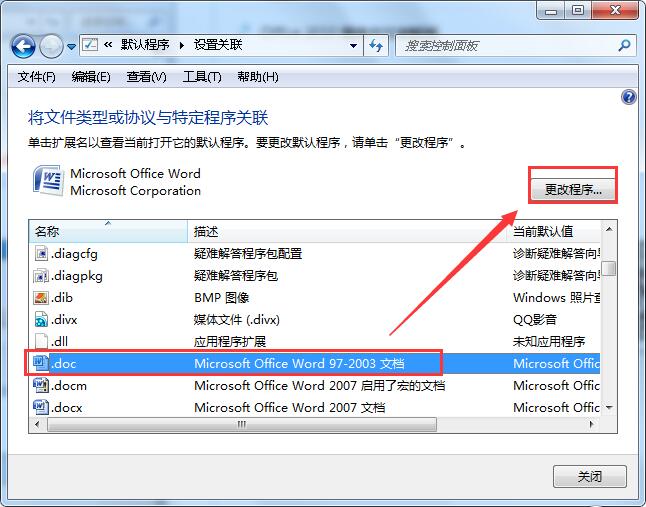Image resolution: width=646 pixels, height=507 pixels.
Task: Click the 媒体文件 (.divx) description
Action: (237, 320)
